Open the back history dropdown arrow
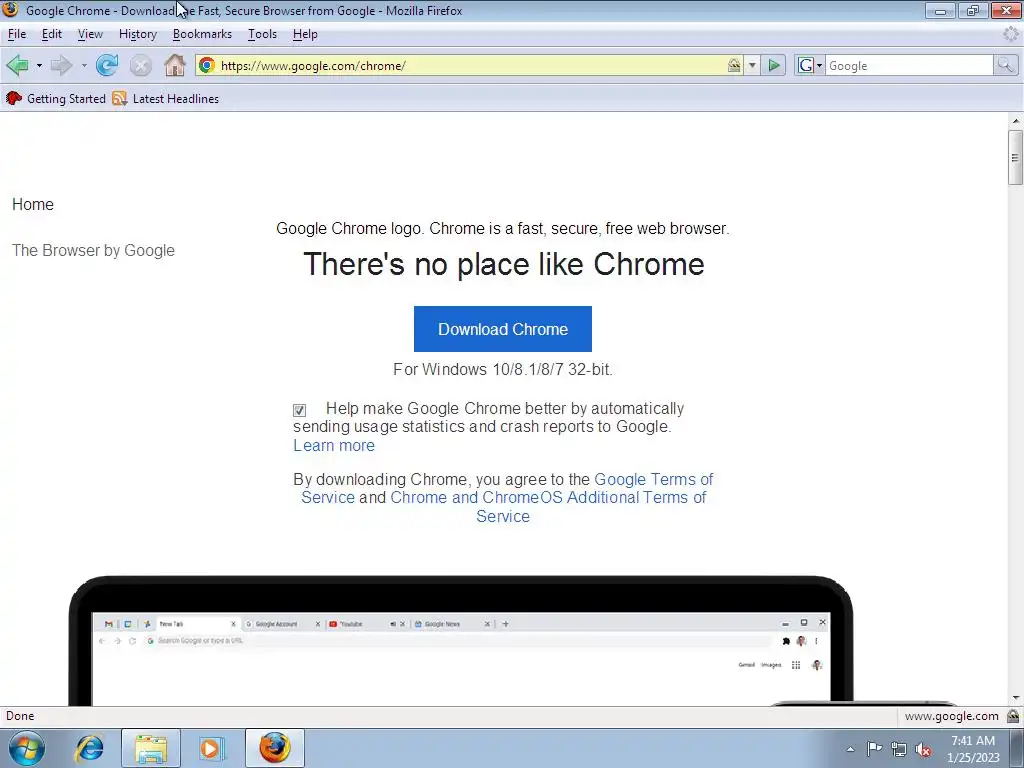 click(39, 65)
